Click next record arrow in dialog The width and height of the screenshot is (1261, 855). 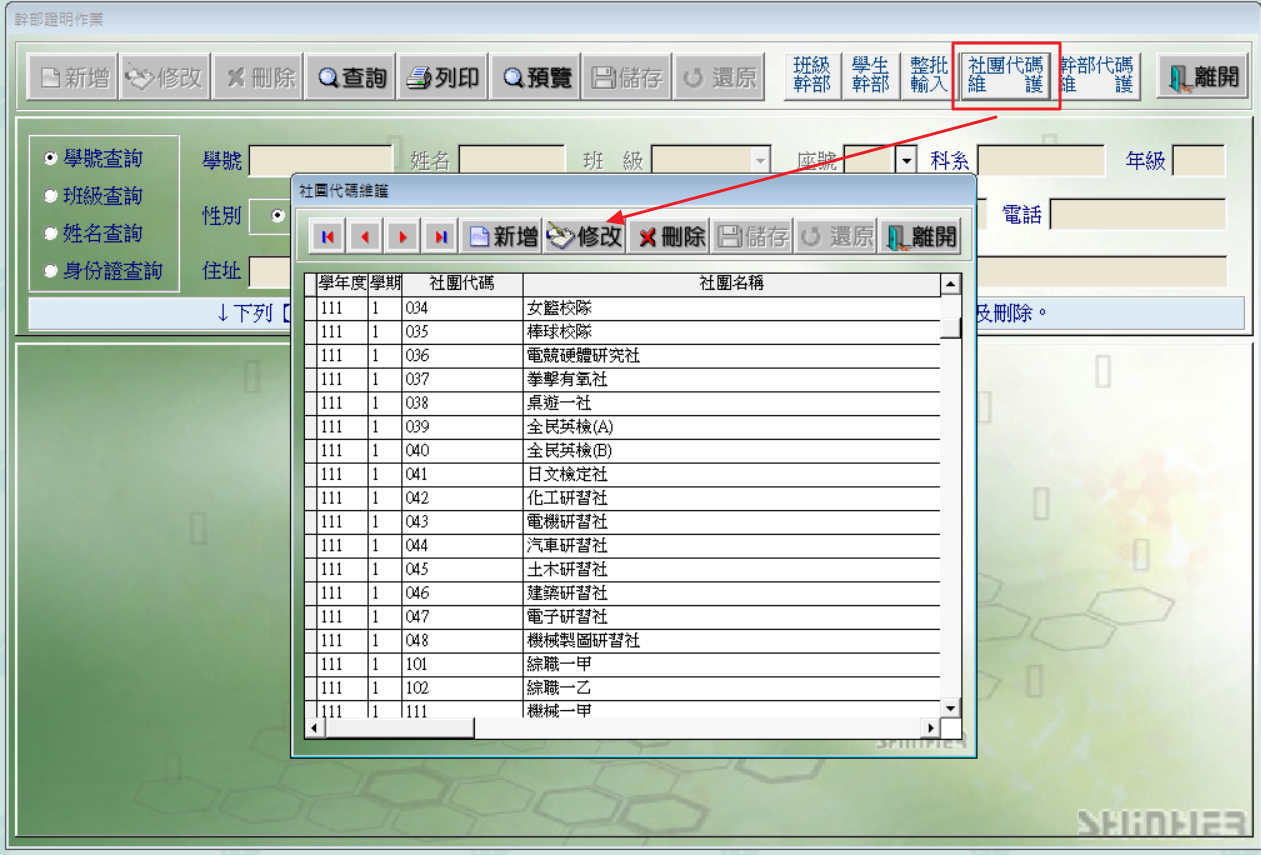coord(403,237)
